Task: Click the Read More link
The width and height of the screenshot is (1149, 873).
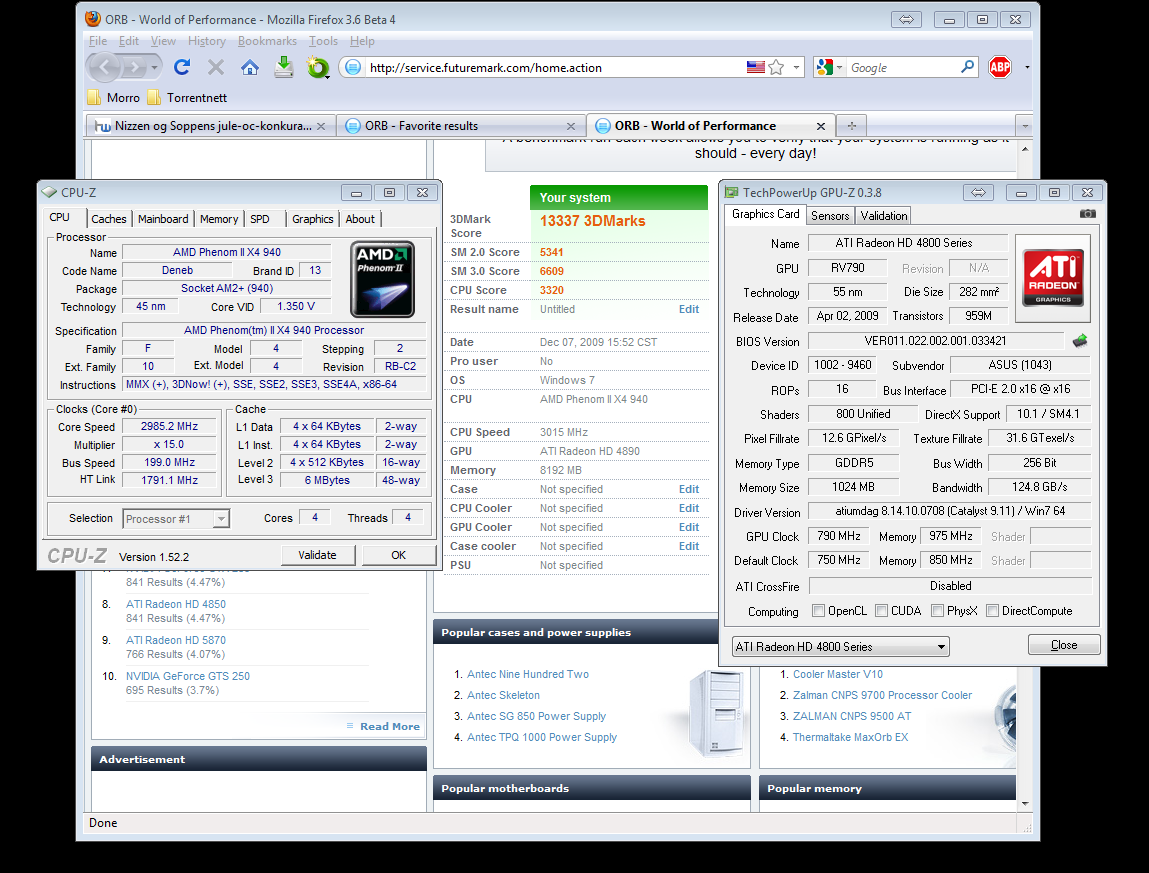Action: 389,726
